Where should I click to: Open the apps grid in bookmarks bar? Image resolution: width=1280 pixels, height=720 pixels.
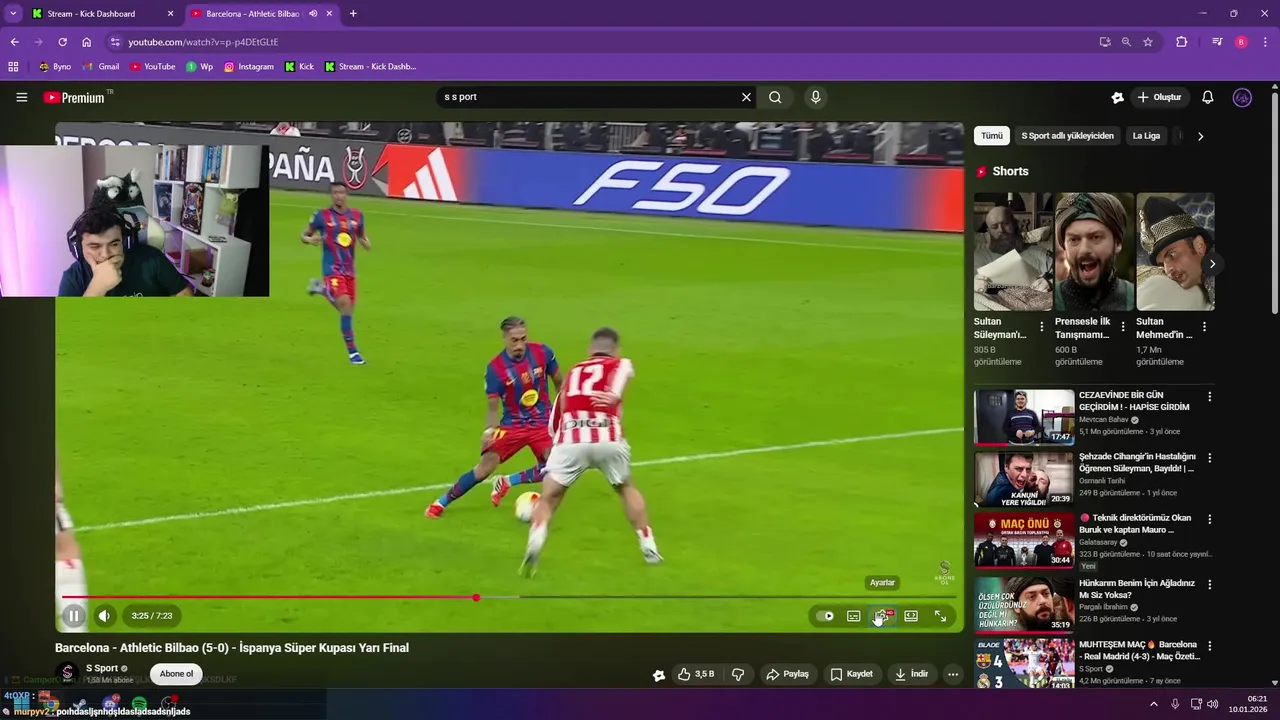13,67
